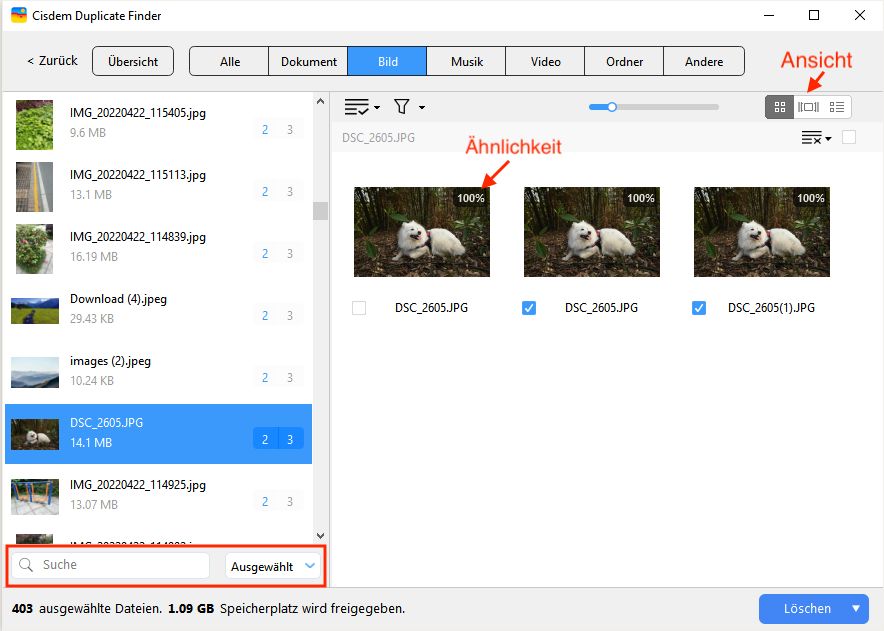
Task: Focus the Suche search field
Action: pyautogui.click(x=110, y=565)
